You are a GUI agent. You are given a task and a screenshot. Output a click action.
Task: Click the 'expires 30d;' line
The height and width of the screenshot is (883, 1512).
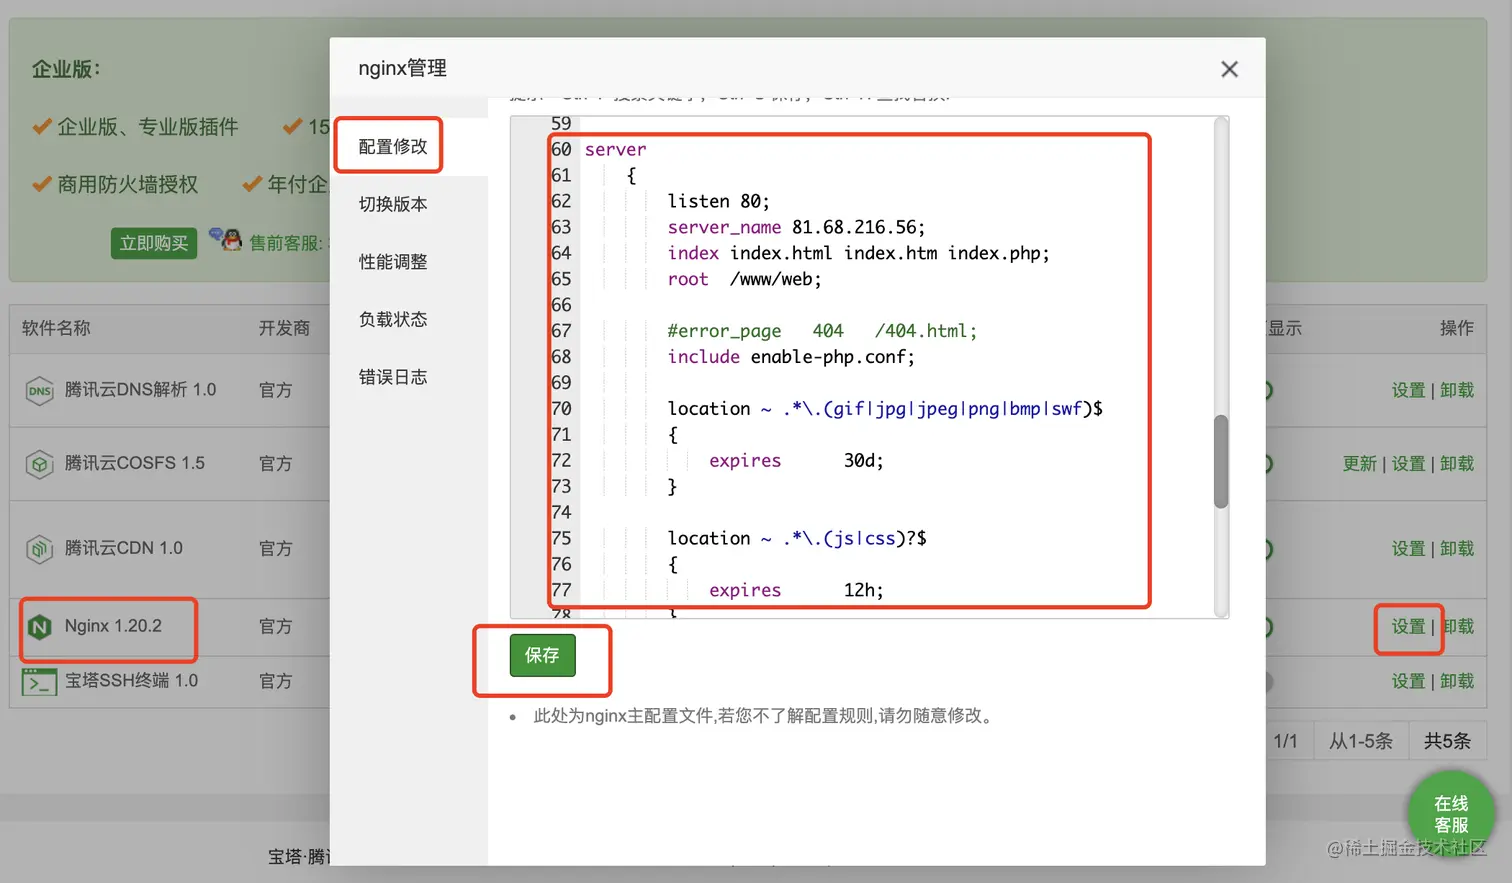(x=796, y=461)
